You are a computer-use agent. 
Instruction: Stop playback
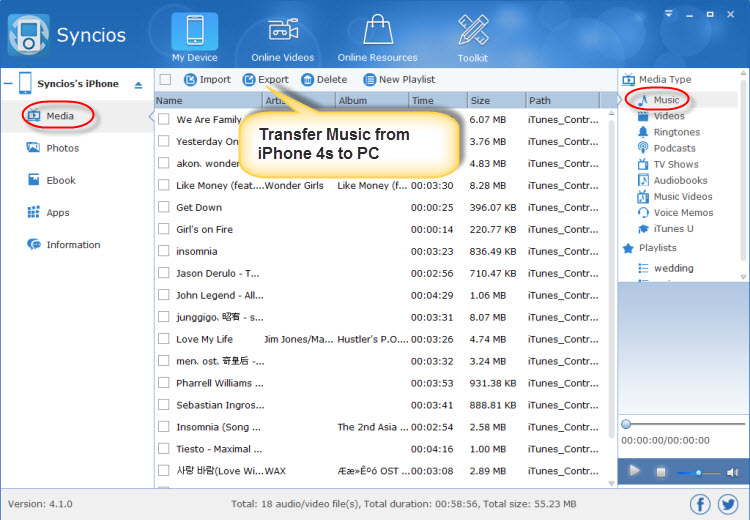coord(661,472)
